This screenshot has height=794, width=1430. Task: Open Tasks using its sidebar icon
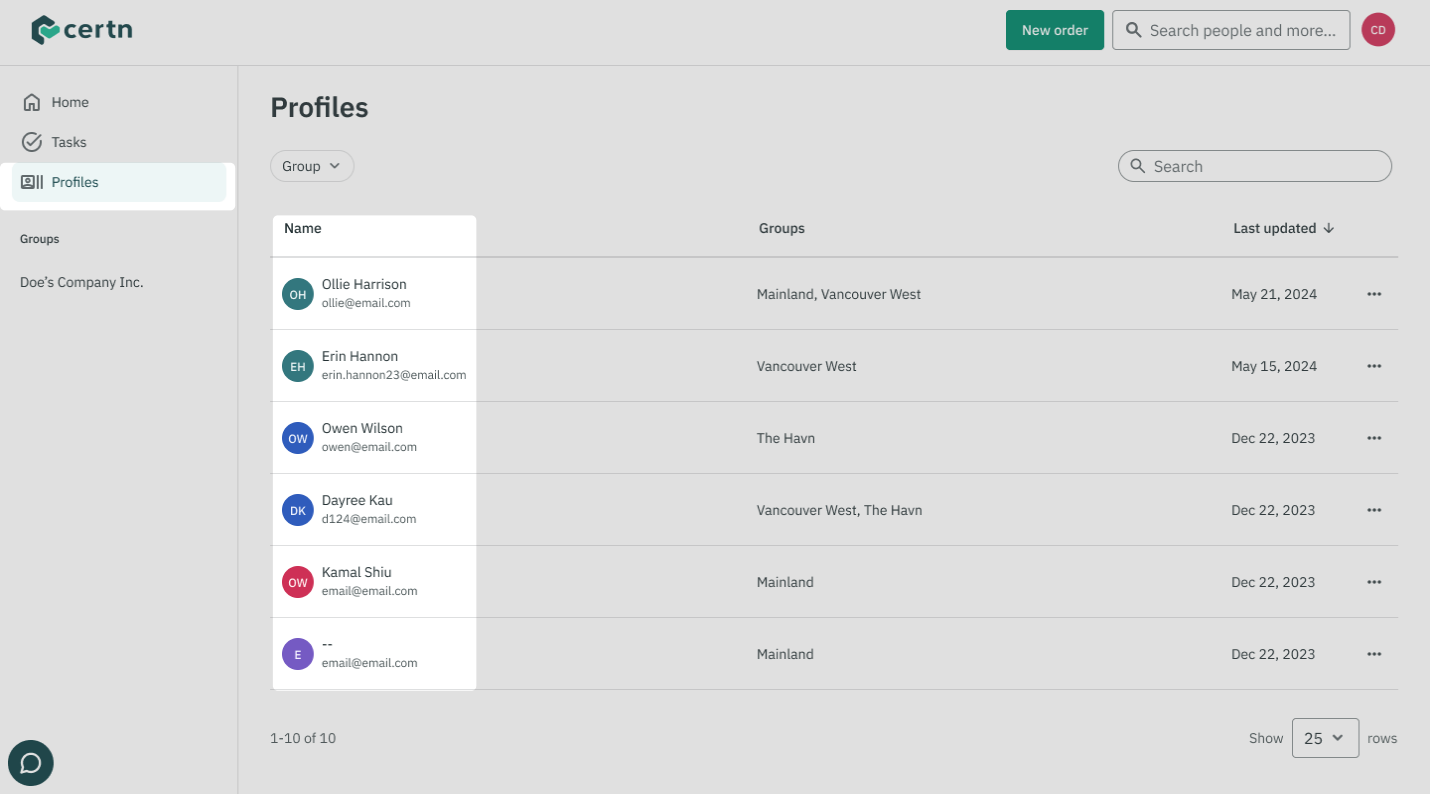pyautogui.click(x=31, y=142)
